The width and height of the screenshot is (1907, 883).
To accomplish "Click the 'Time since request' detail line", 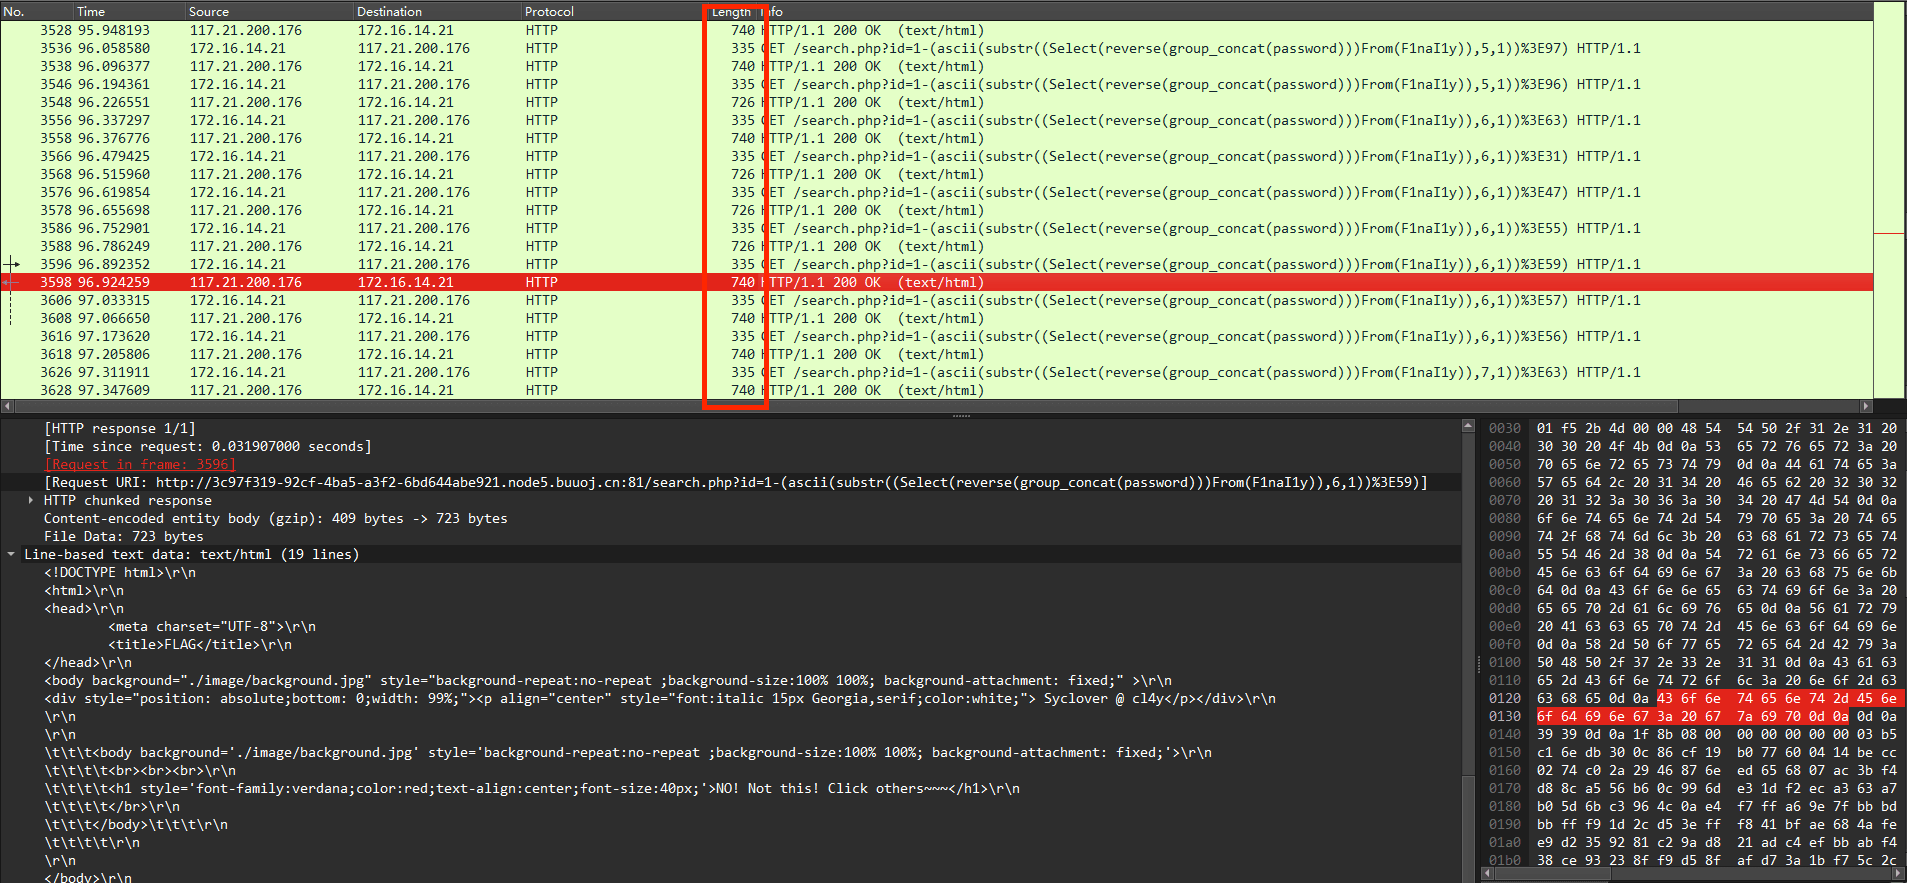I will point(208,446).
